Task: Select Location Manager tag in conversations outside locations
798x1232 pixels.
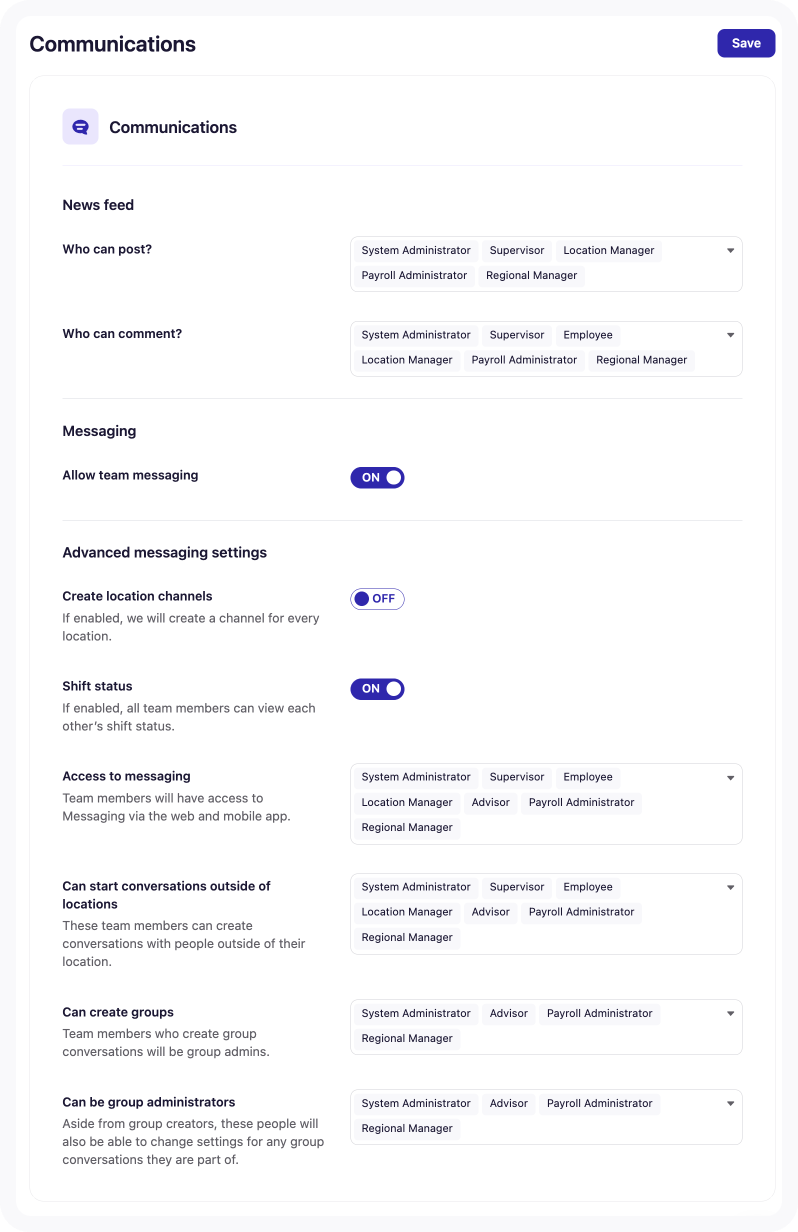Action: (x=407, y=911)
